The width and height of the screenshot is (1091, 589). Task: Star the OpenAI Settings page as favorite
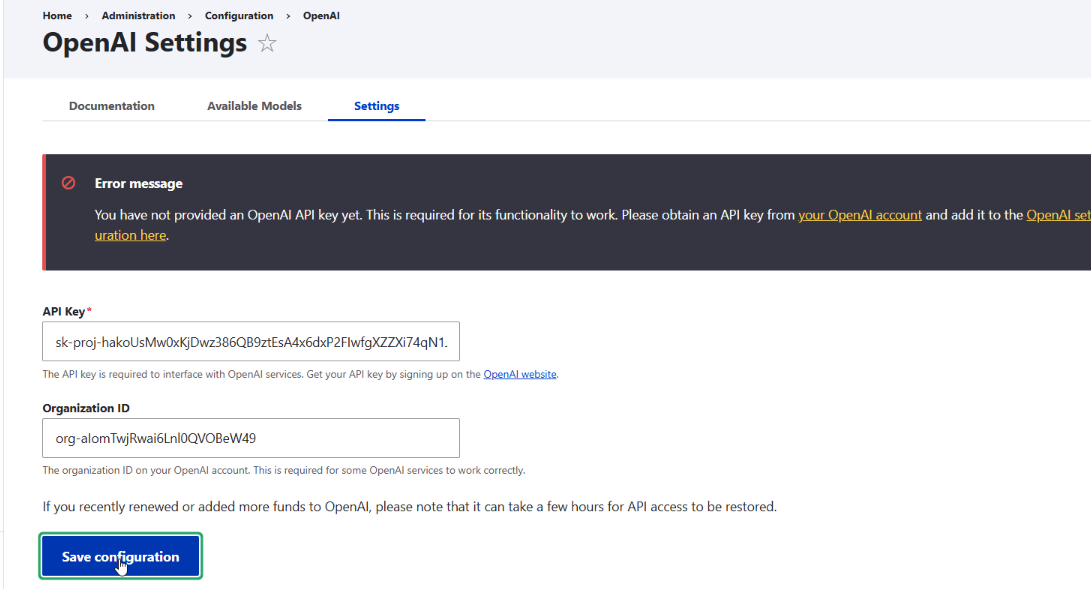(267, 43)
